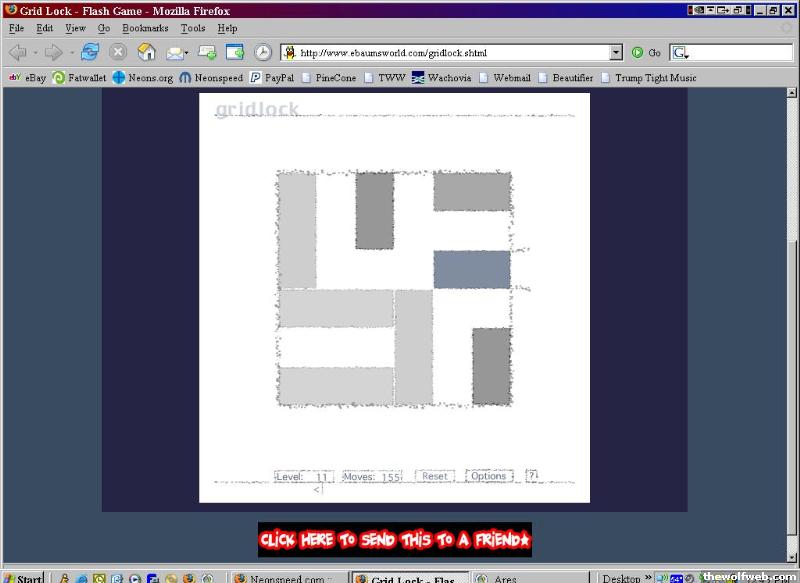Open the Tools menu
This screenshot has width=800, height=583.
coord(192,28)
